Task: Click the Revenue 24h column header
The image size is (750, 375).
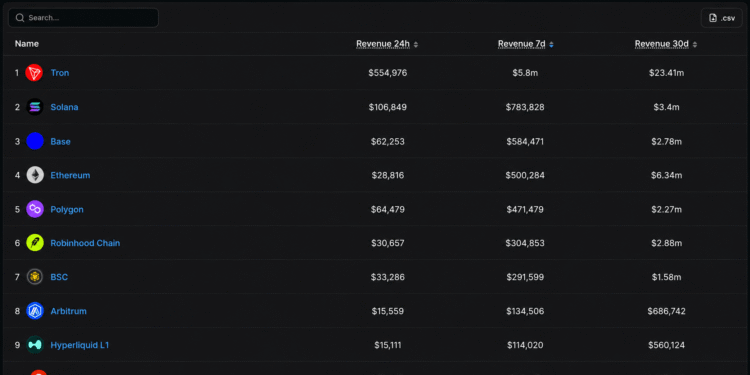Action: (383, 44)
